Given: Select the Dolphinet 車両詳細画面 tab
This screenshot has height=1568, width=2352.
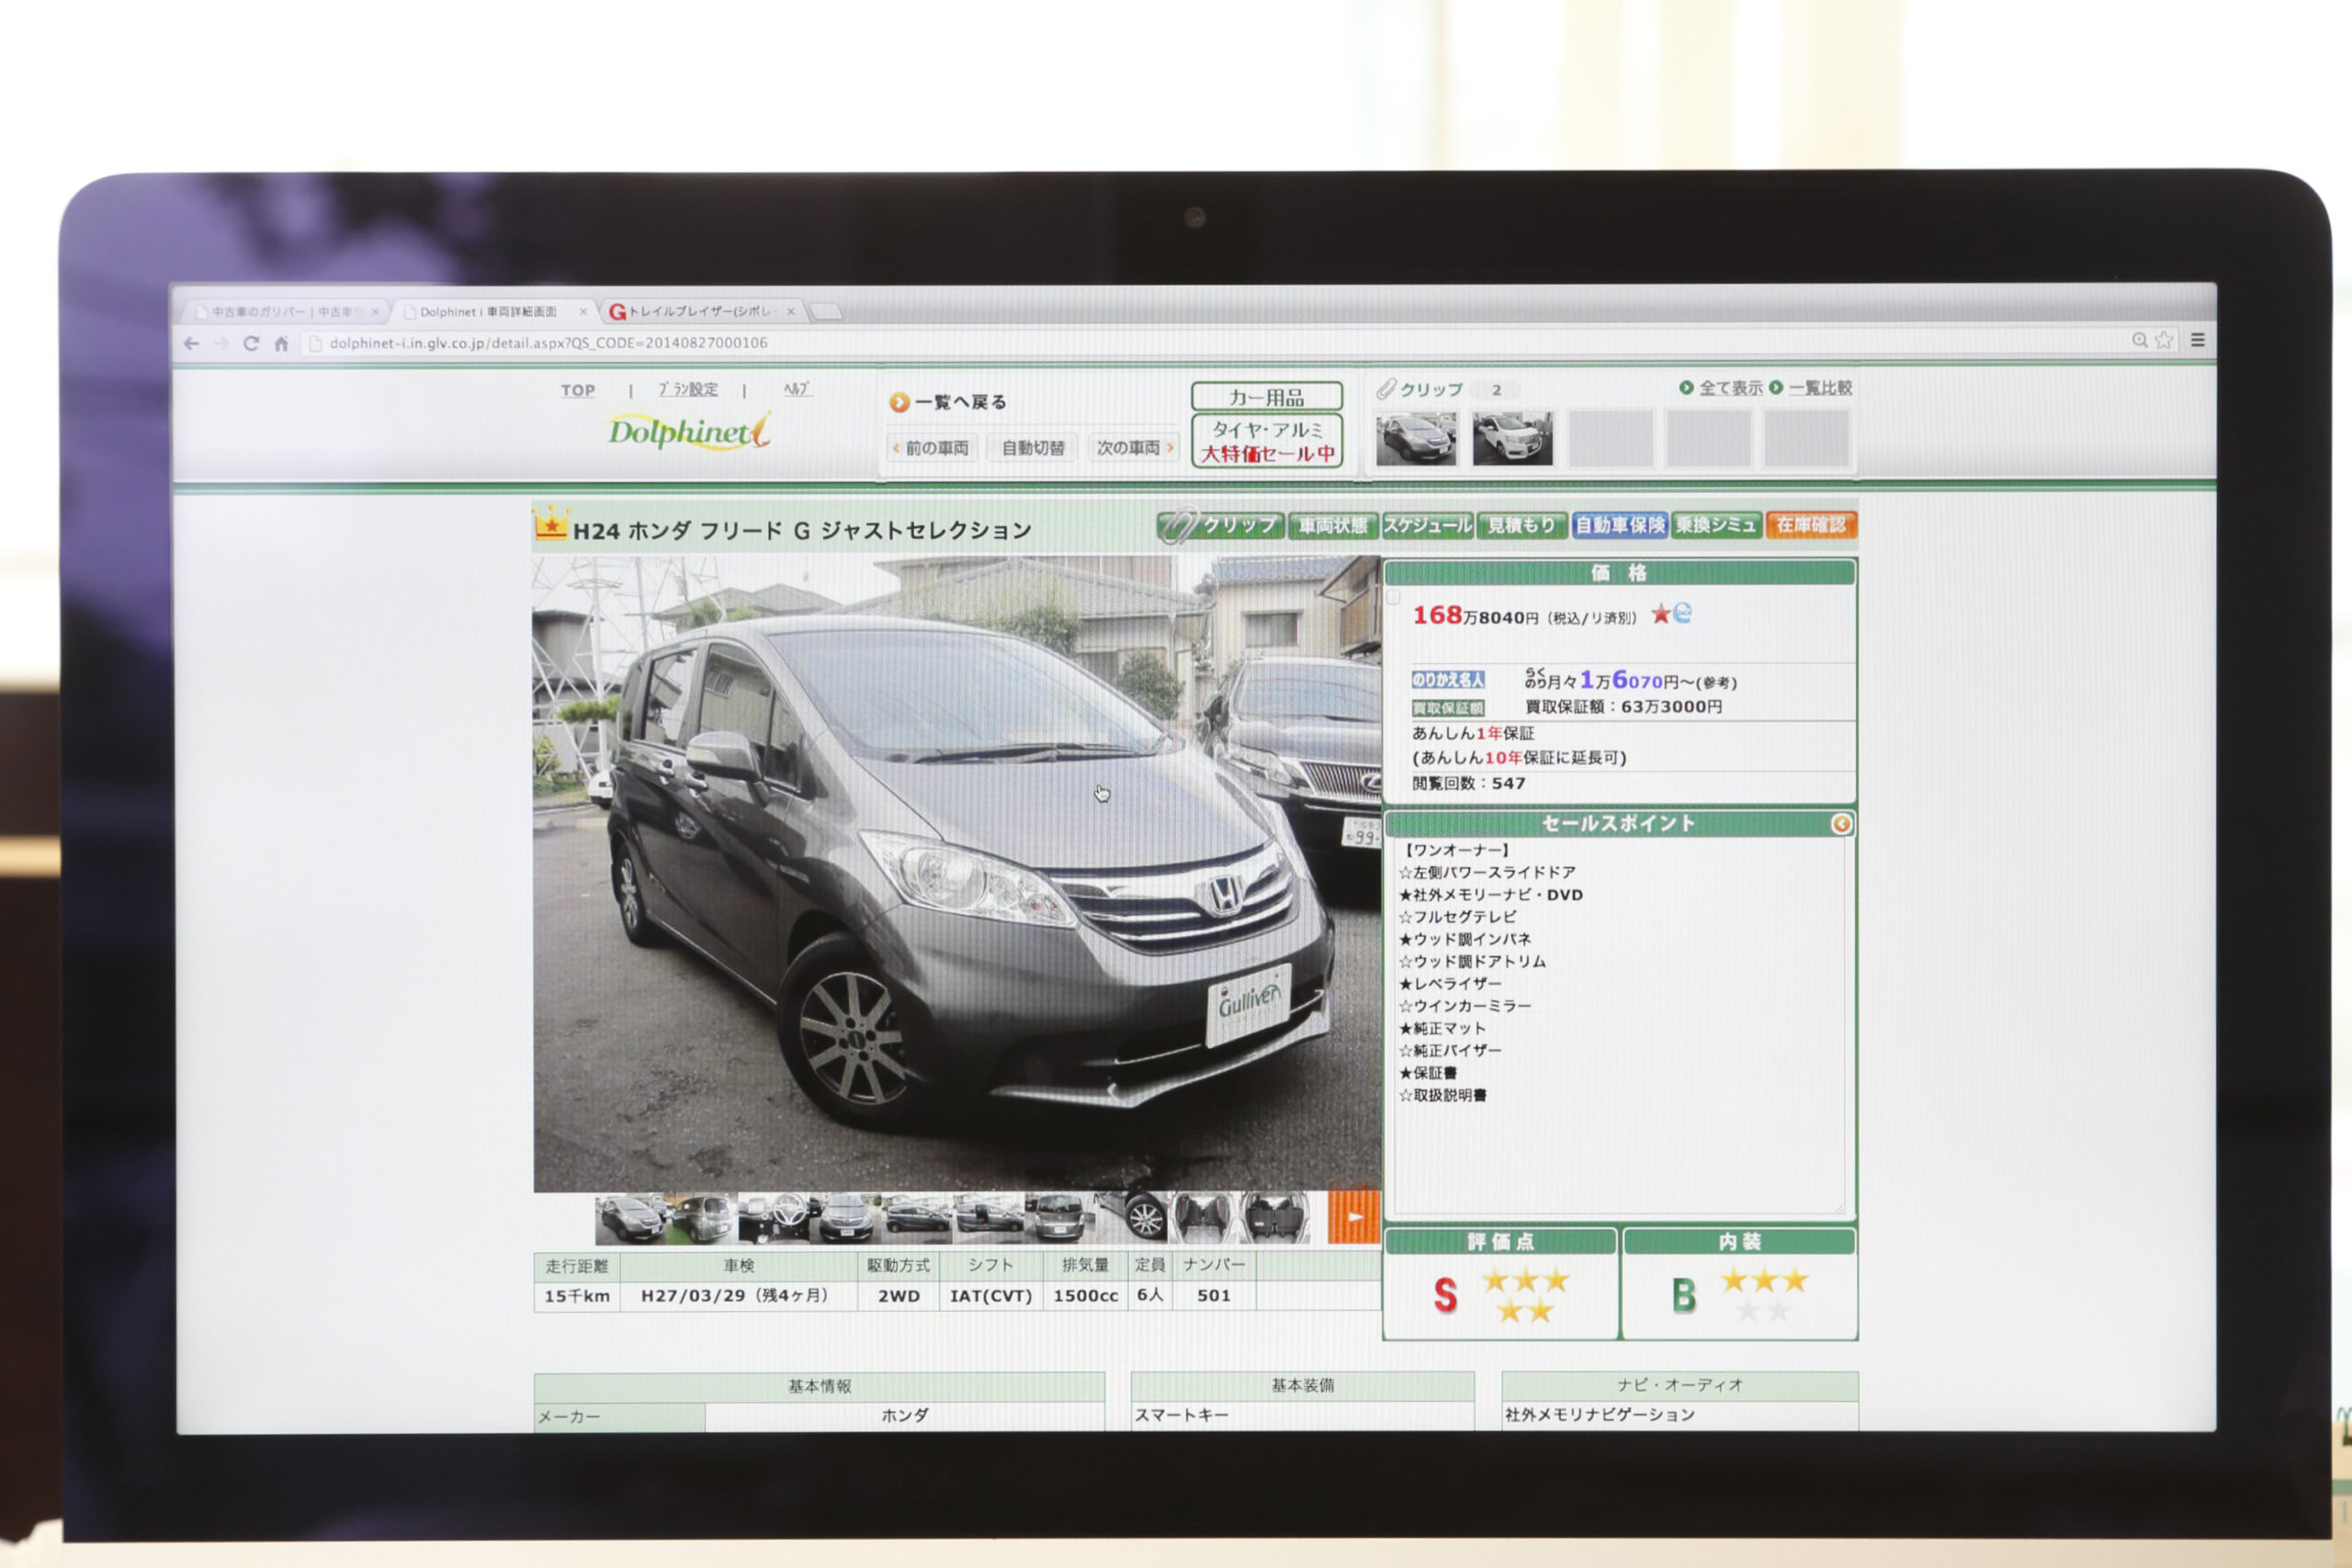Looking at the screenshot, I should [x=488, y=312].
